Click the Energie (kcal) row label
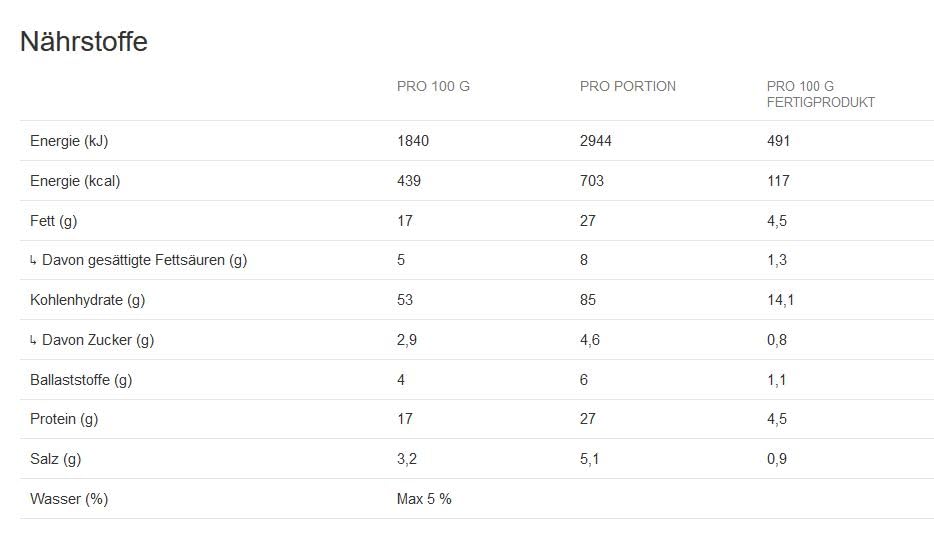This screenshot has width=934, height=560. coord(75,181)
